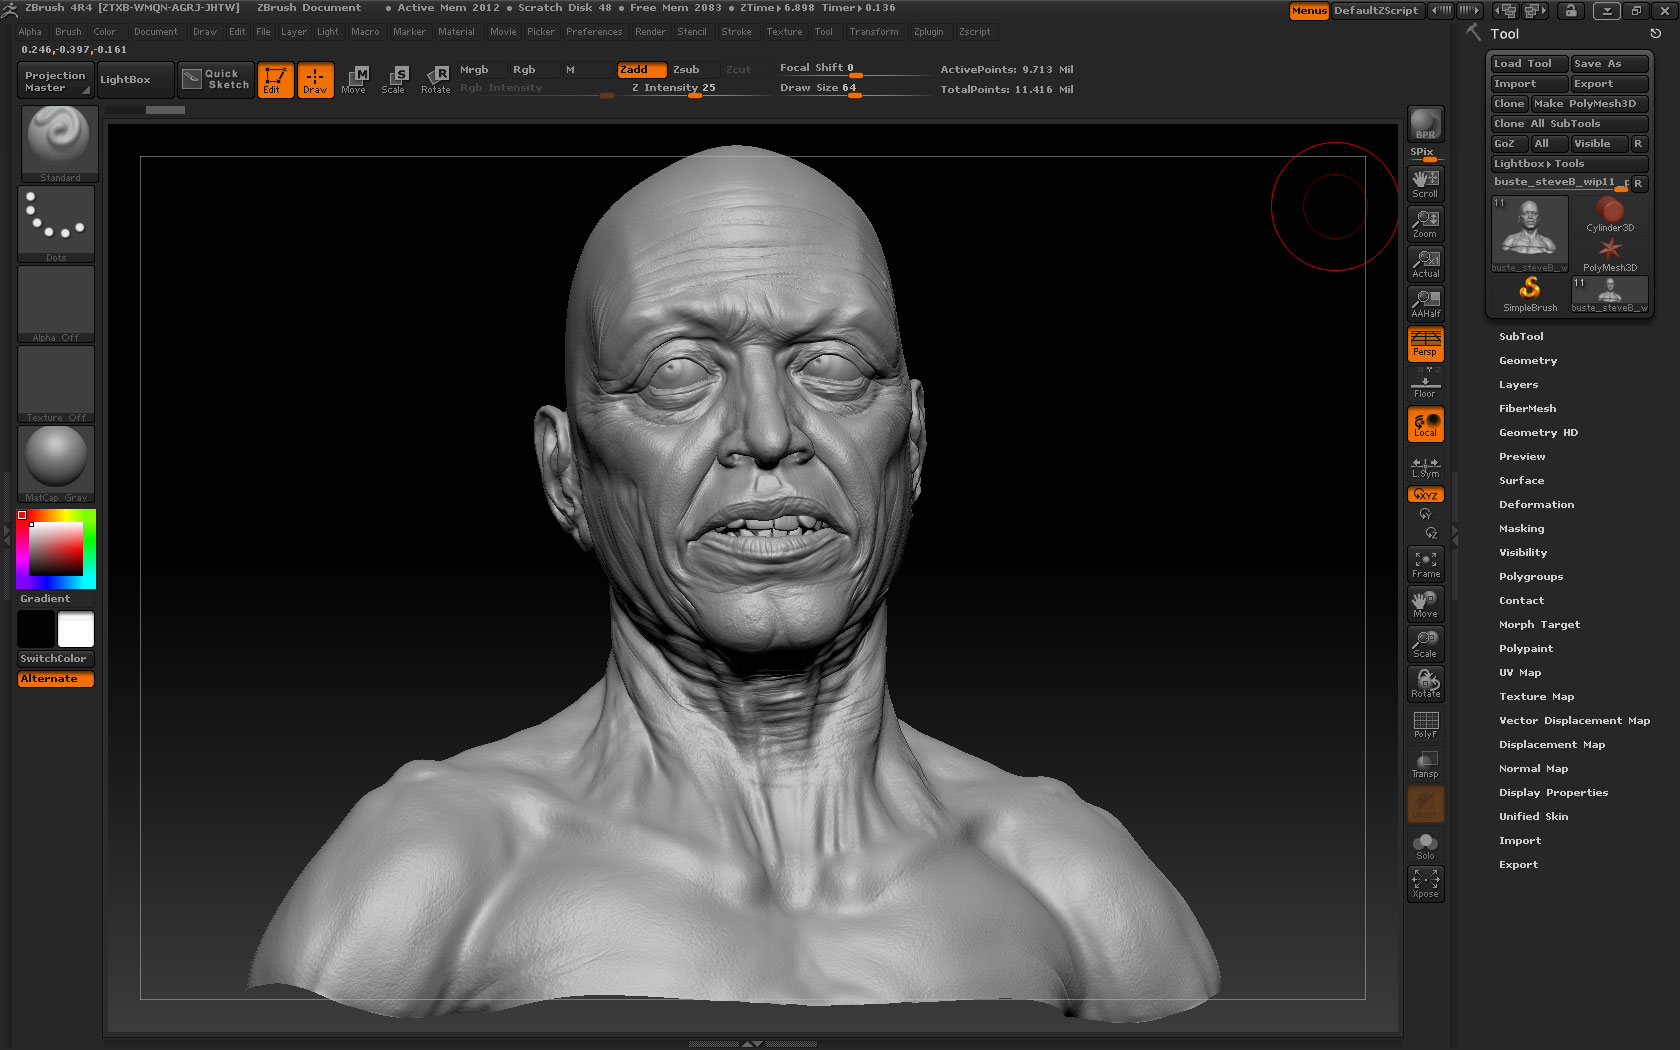Restore Tool palette with circular arrow icon
This screenshot has width=1680, height=1050.
click(1656, 33)
